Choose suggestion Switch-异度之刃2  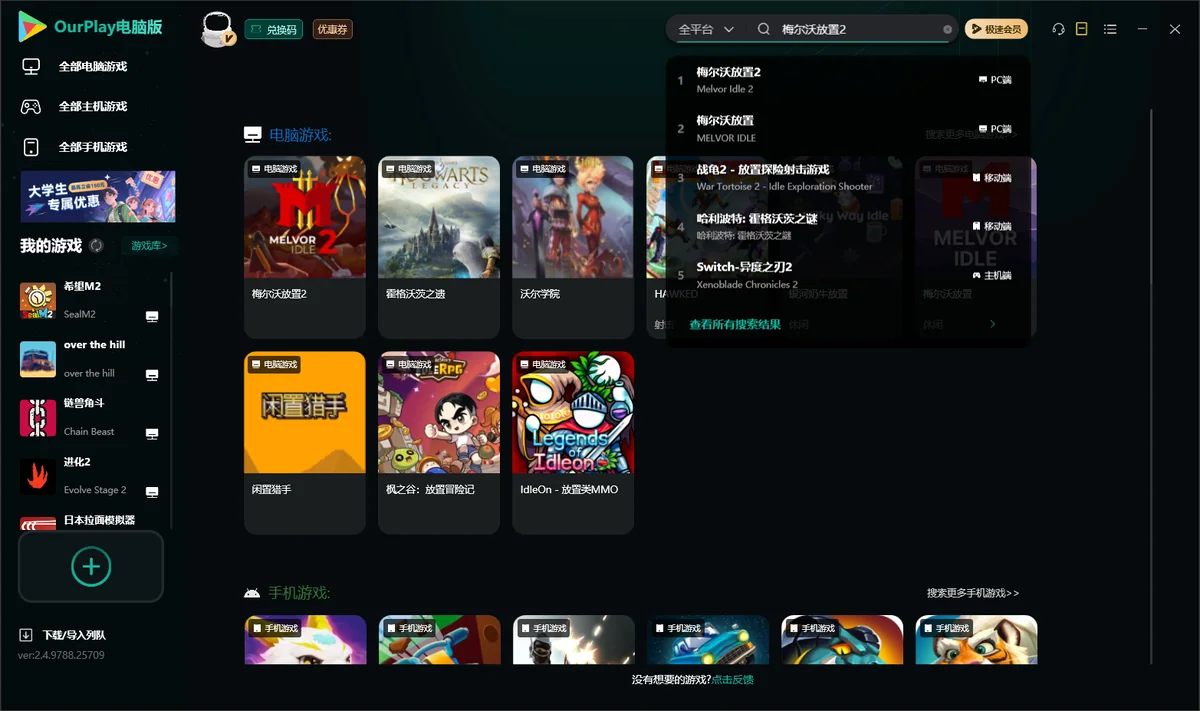pos(848,275)
